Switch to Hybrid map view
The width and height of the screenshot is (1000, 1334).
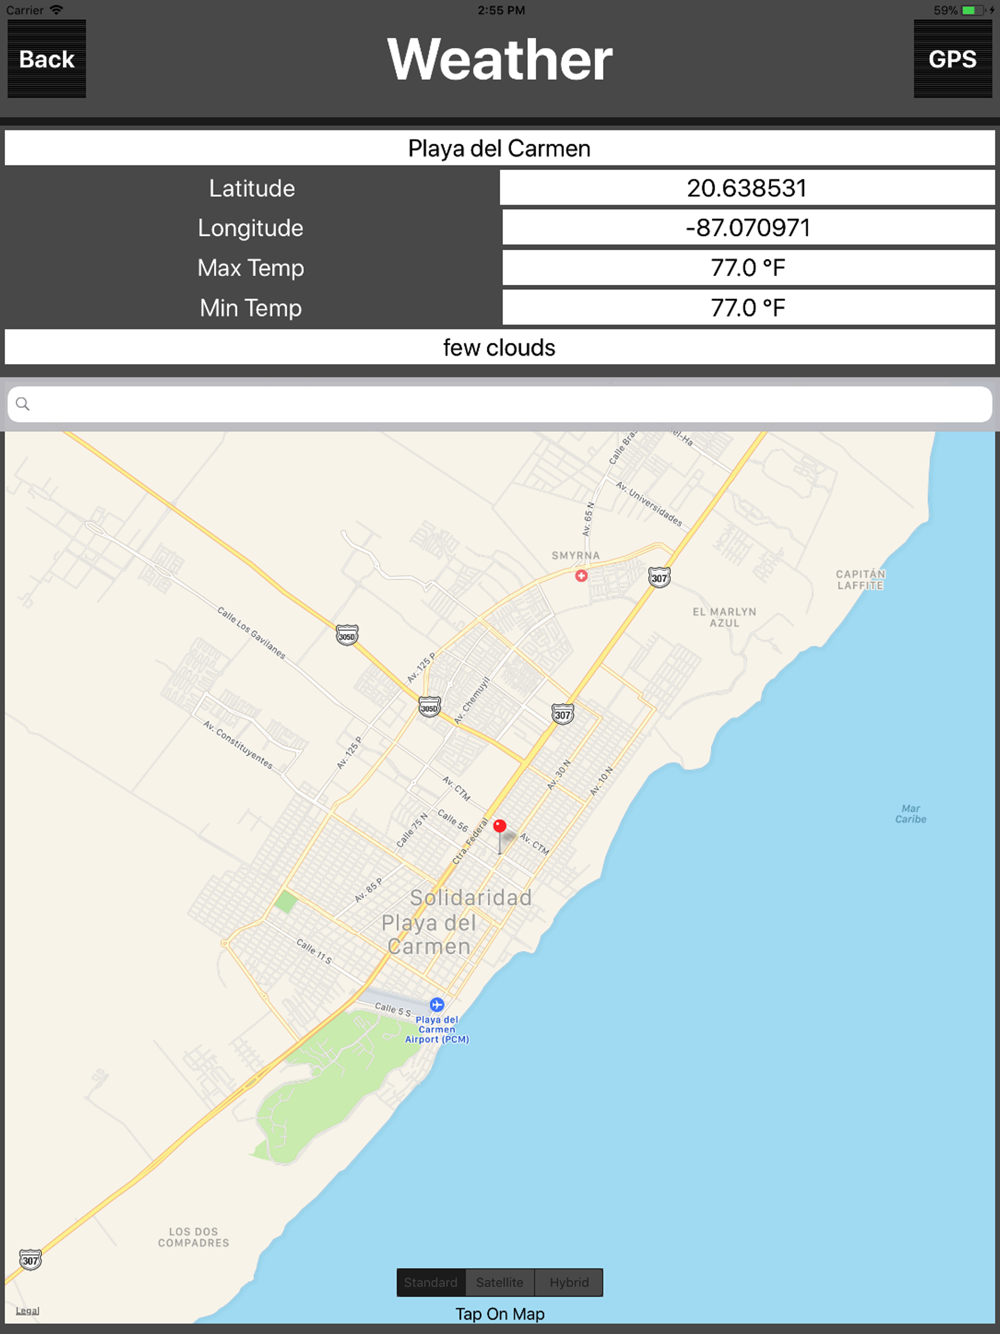569,1282
